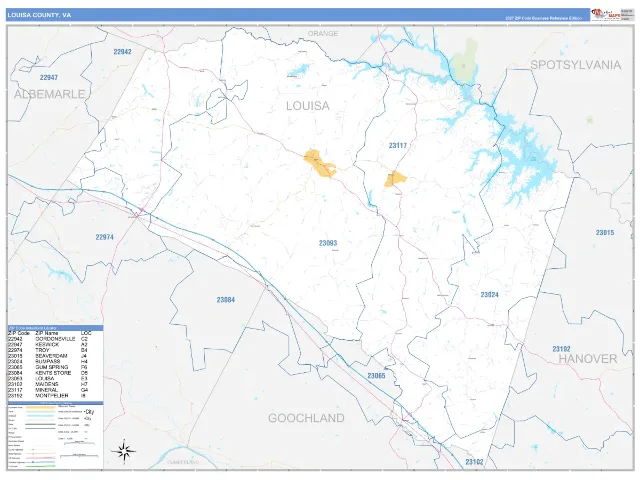Click the KENTS STORE row in ZIP index

pos(55,373)
